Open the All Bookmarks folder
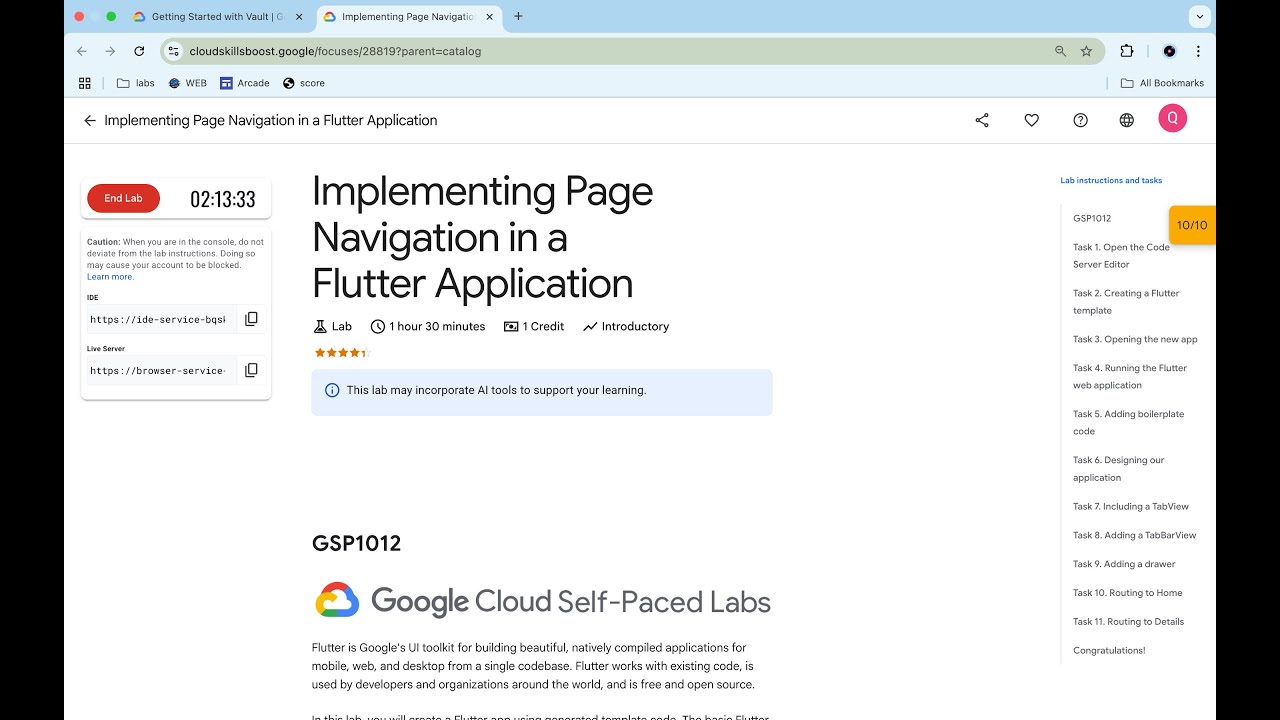The image size is (1280, 720). [x=1161, y=83]
